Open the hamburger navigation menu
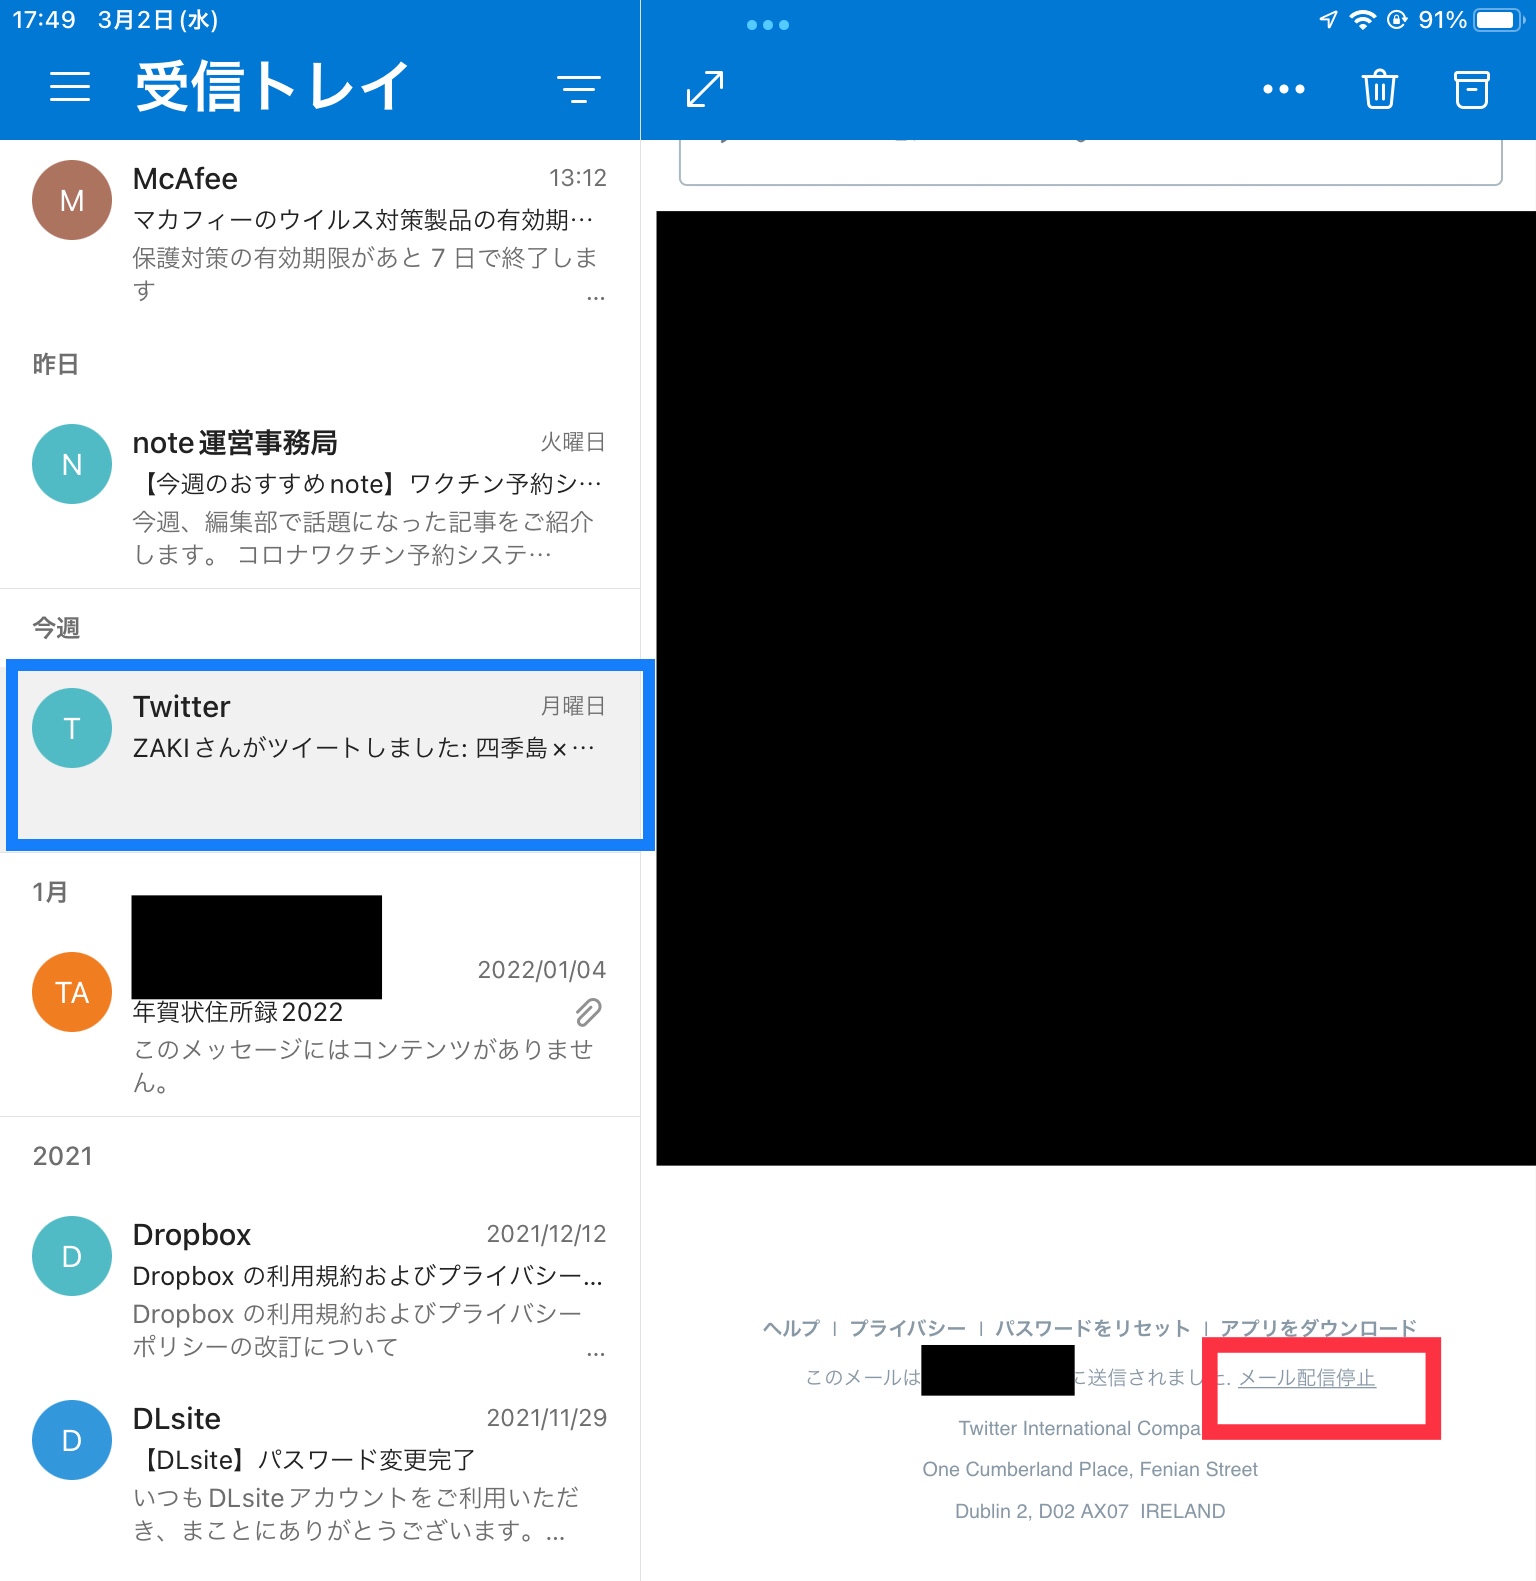Image resolution: width=1536 pixels, height=1581 pixels. coord(70,87)
